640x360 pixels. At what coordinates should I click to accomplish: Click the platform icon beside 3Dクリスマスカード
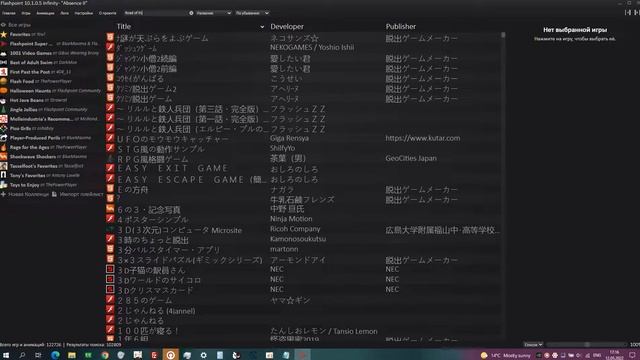point(110,289)
